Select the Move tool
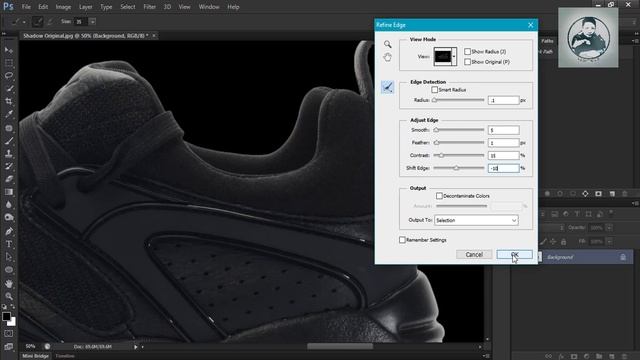This screenshot has height=360, width=640. point(9,50)
